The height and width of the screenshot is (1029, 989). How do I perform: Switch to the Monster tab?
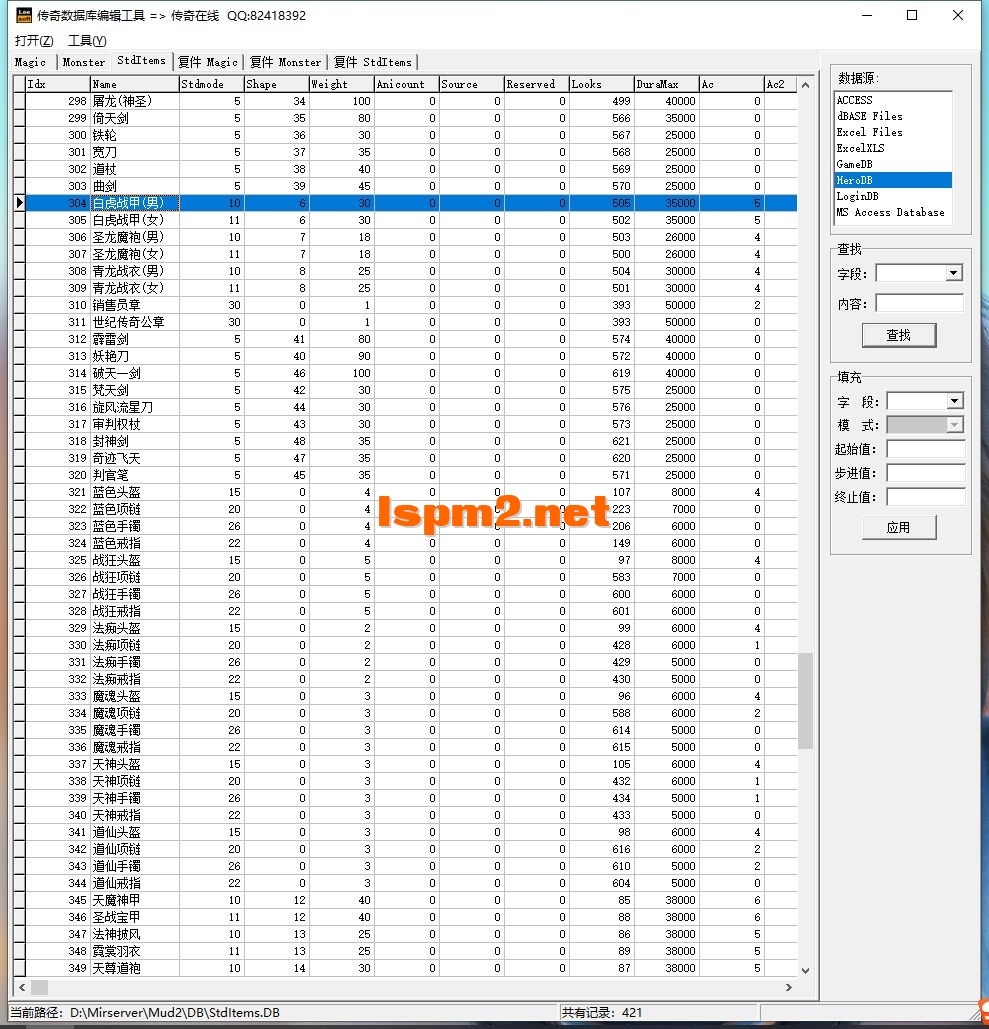82,62
